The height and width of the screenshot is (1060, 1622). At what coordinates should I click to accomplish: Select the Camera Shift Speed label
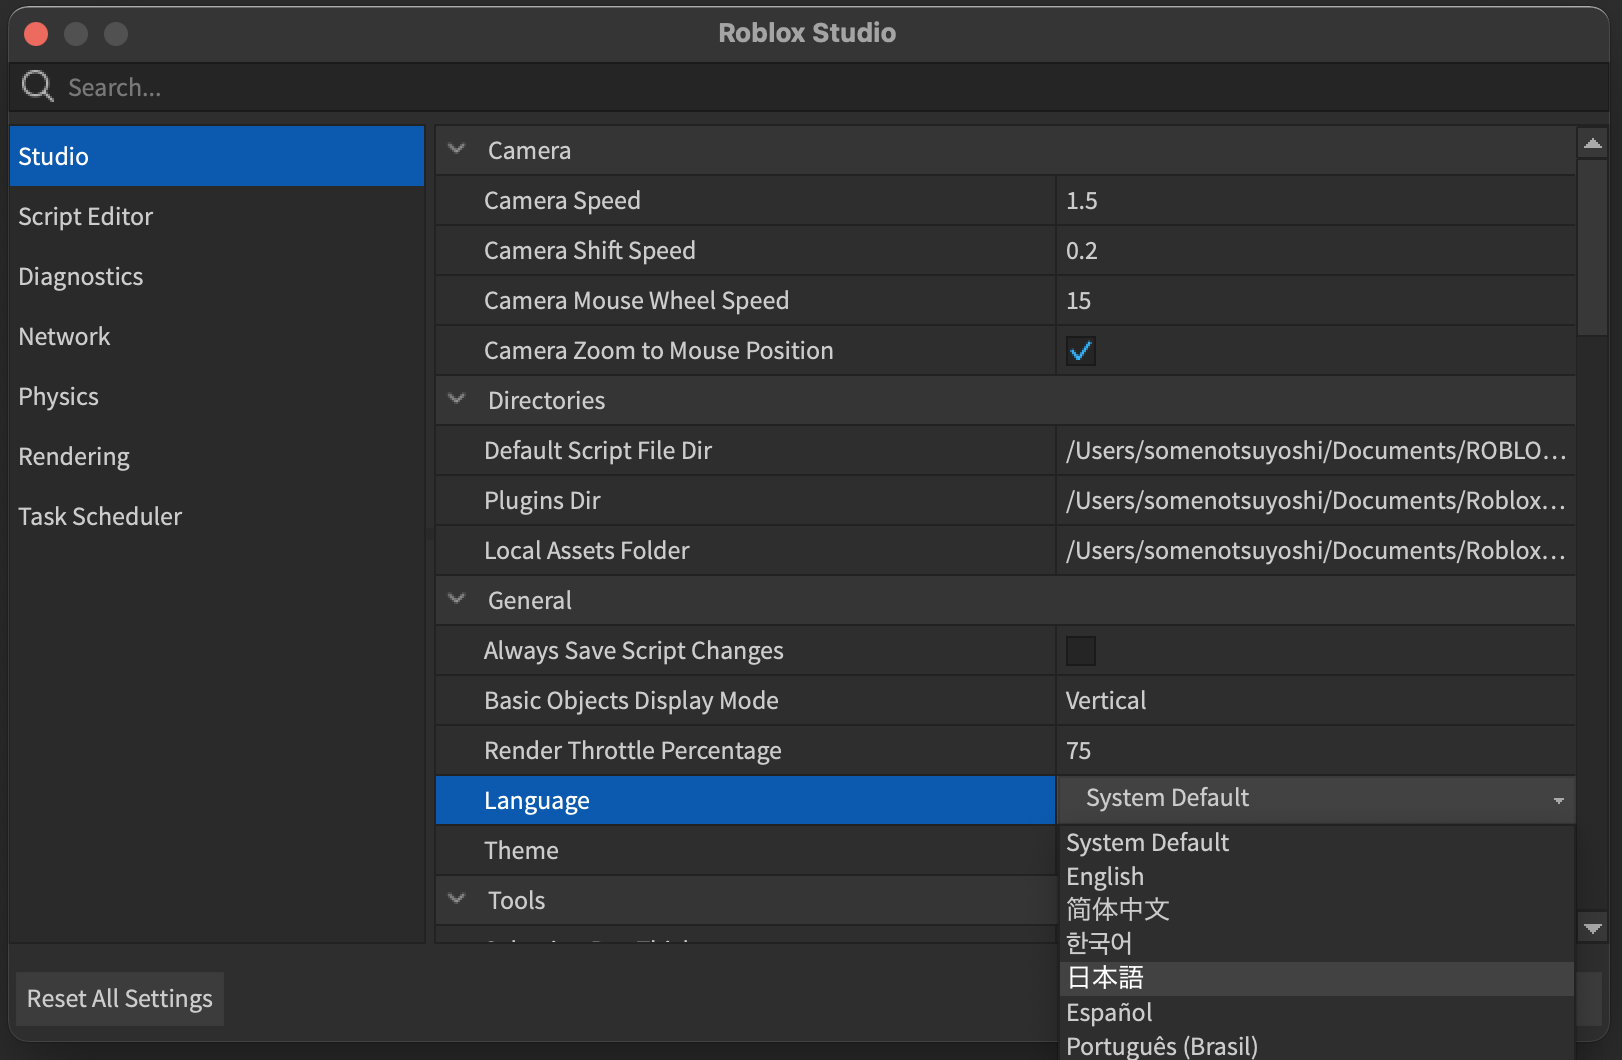pos(590,251)
